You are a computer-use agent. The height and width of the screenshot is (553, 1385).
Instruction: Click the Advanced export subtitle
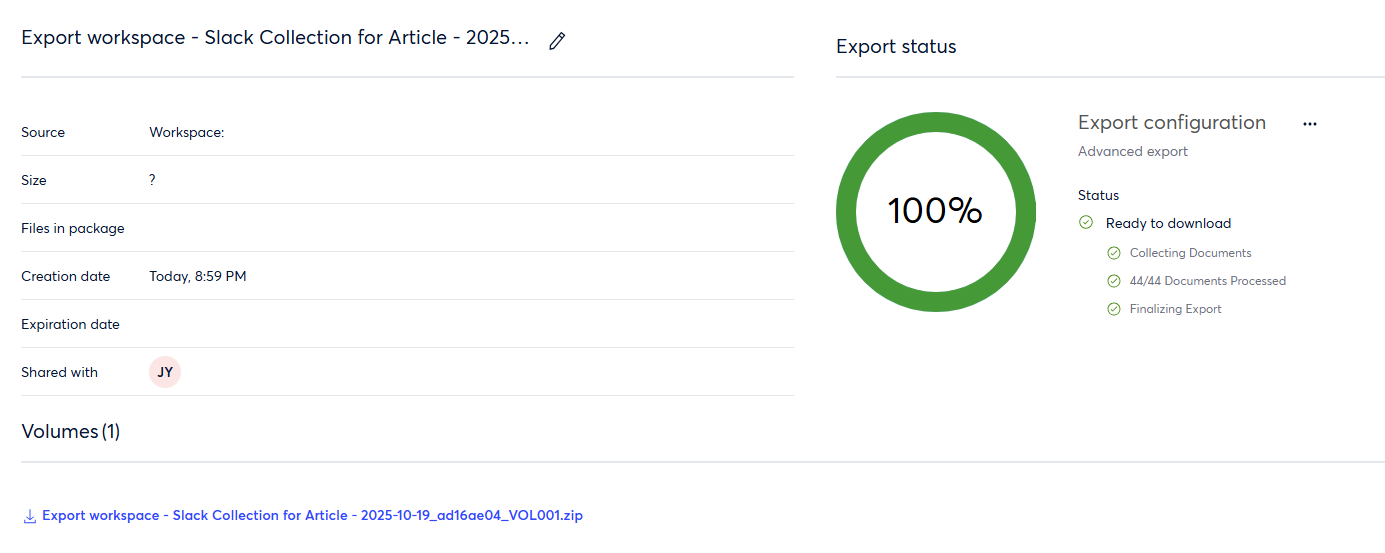[x=1132, y=151]
